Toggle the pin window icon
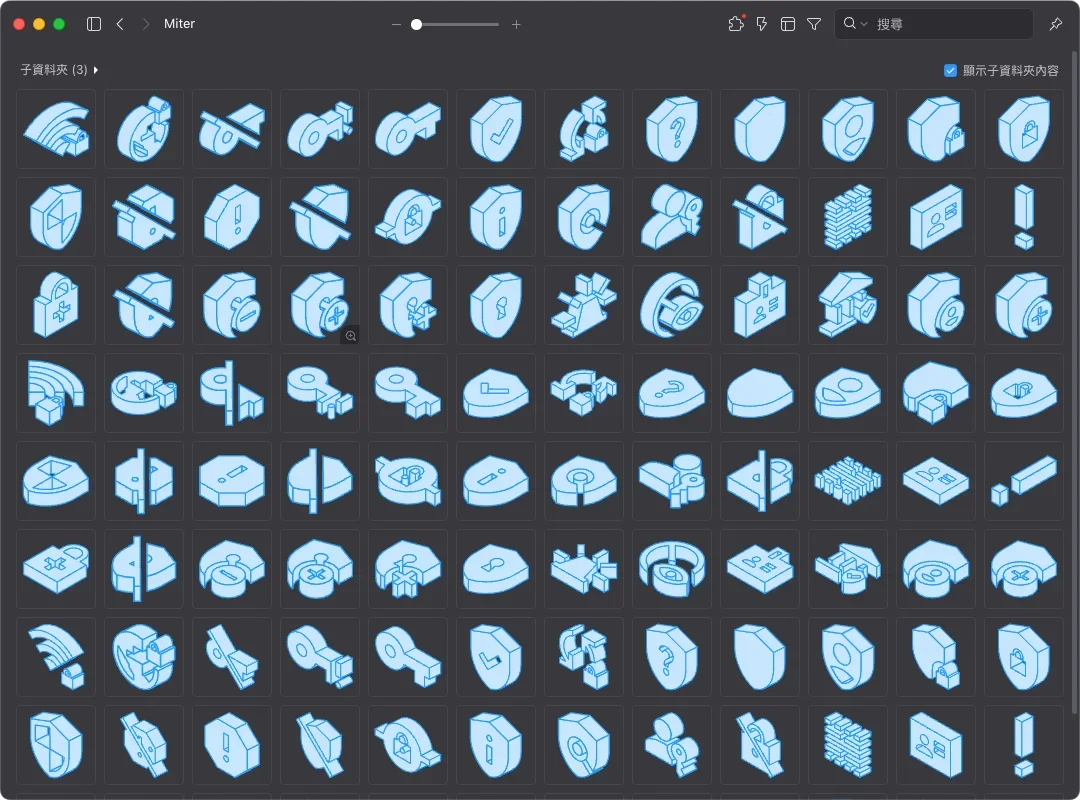 [1056, 24]
